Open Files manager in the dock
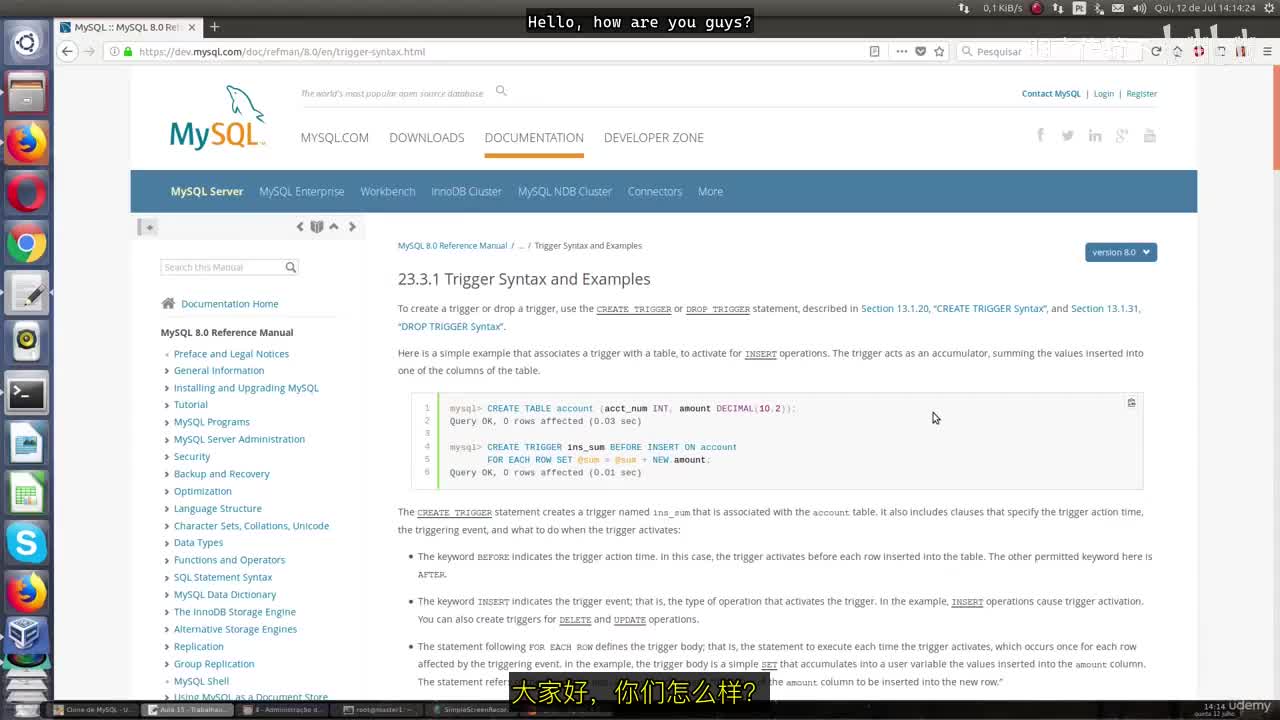Image resolution: width=1280 pixels, height=720 pixels. click(26, 93)
